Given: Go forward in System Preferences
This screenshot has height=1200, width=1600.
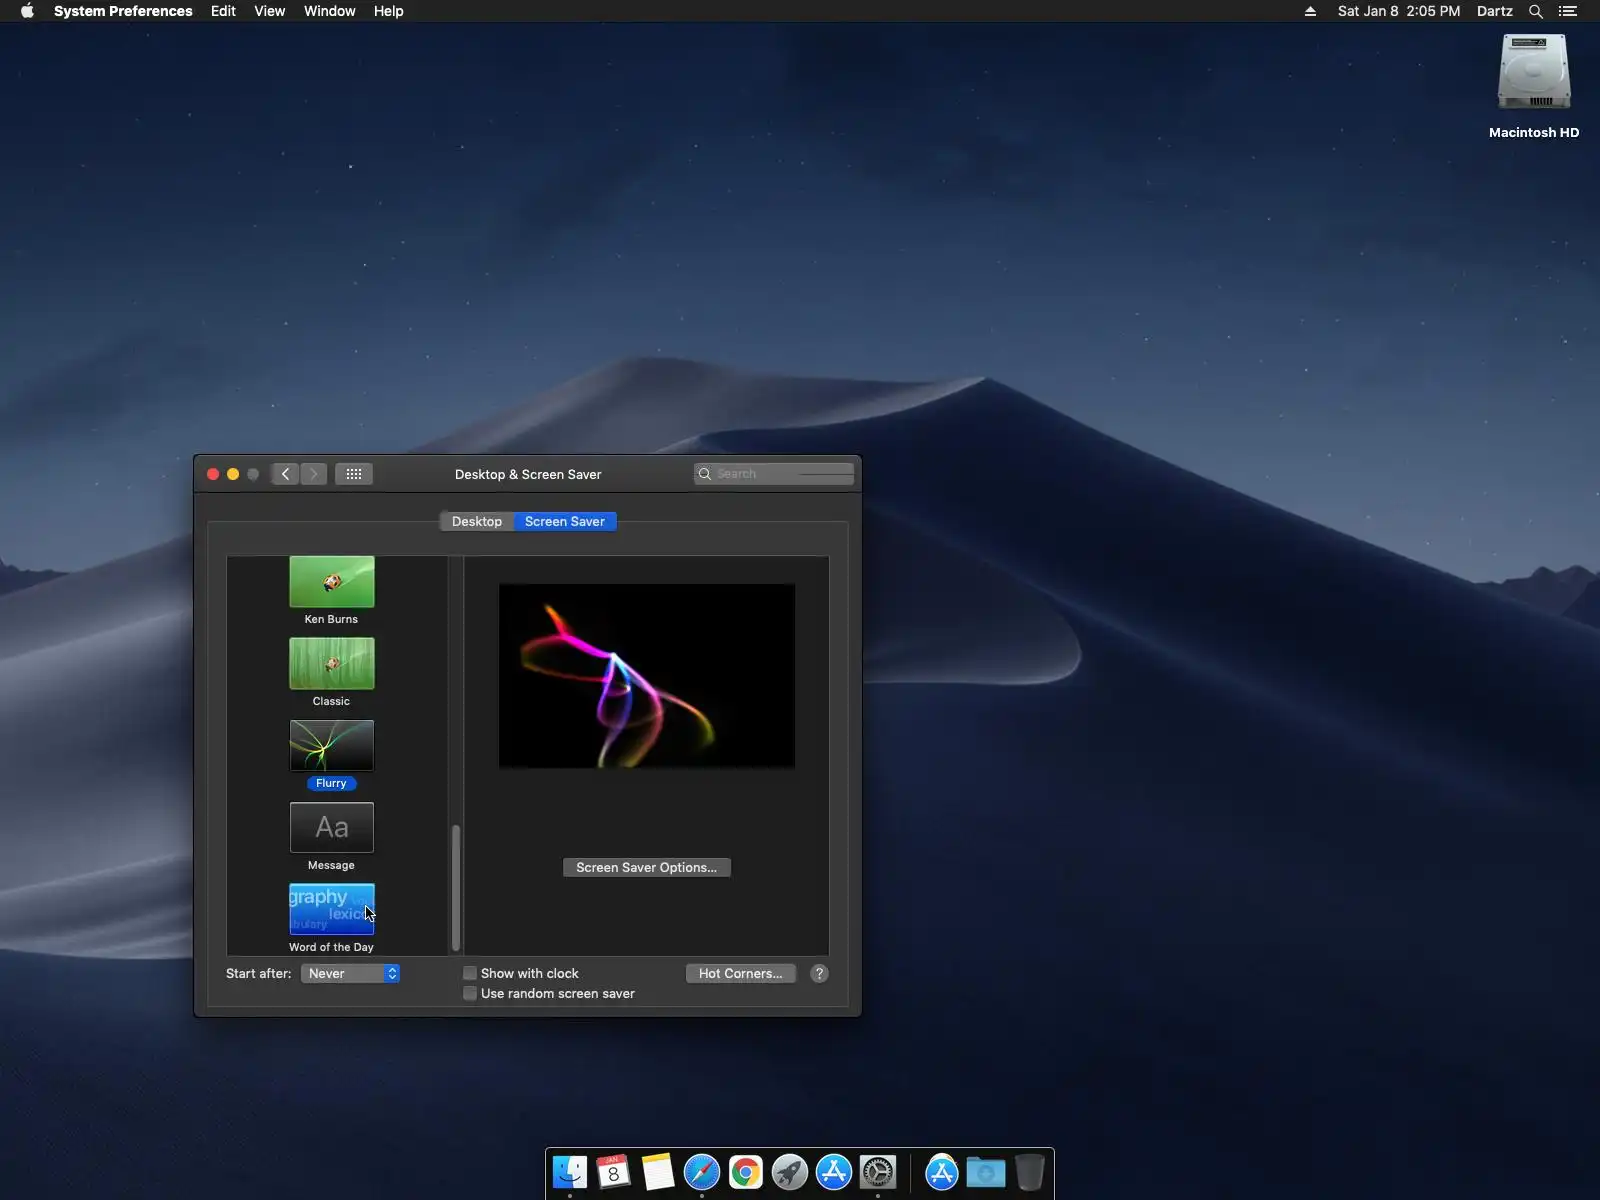Looking at the screenshot, I should point(314,474).
